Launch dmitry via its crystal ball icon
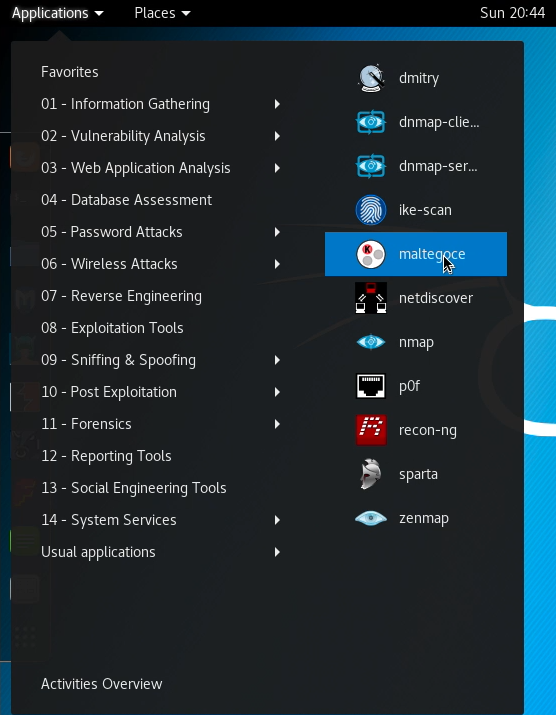Screen dimensions: 556x715 coord(371,78)
